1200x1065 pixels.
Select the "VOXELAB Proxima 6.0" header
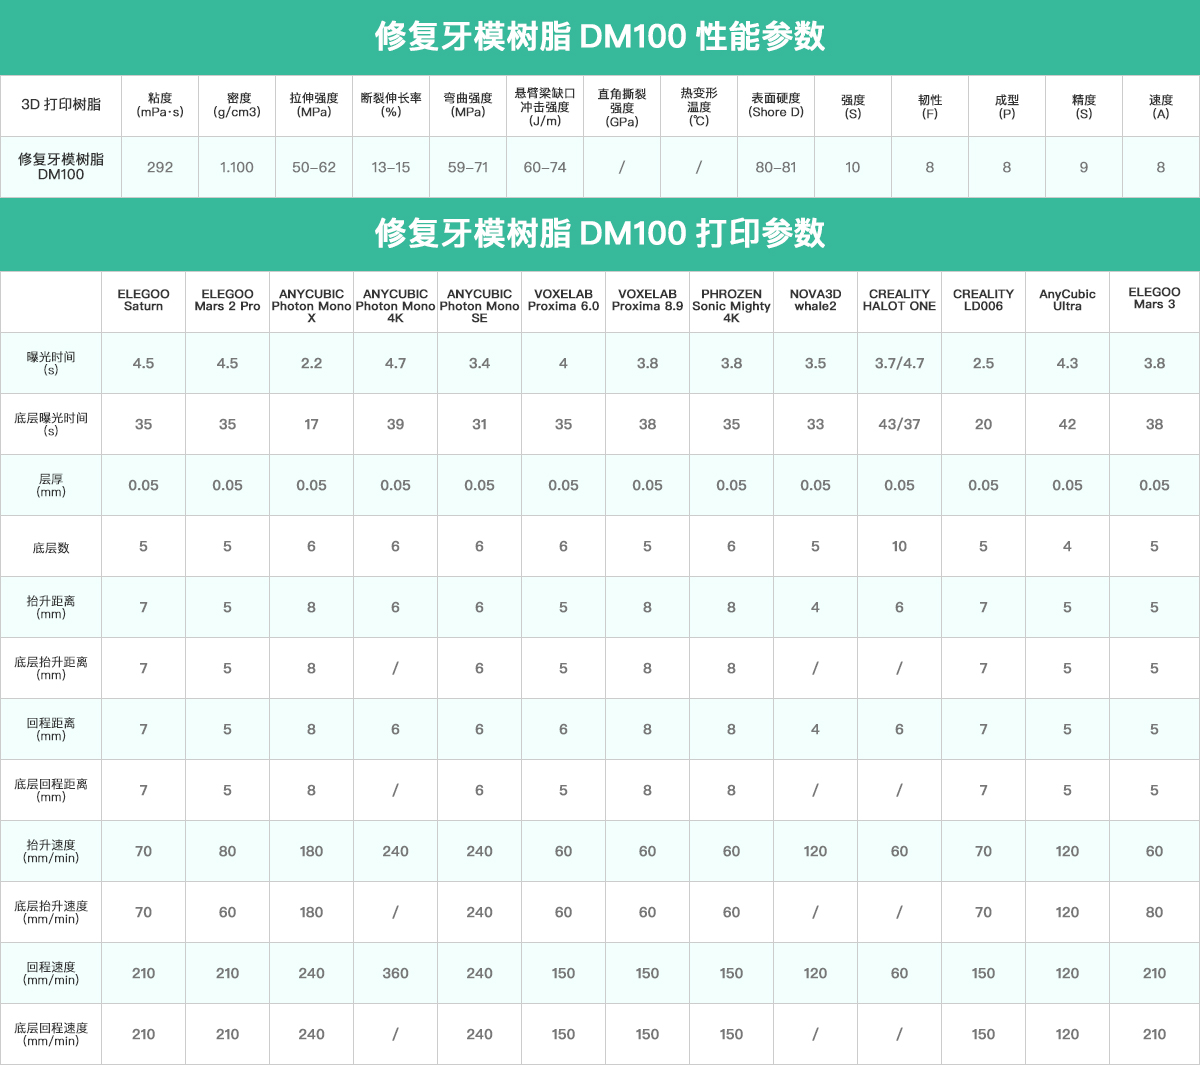[563, 300]
